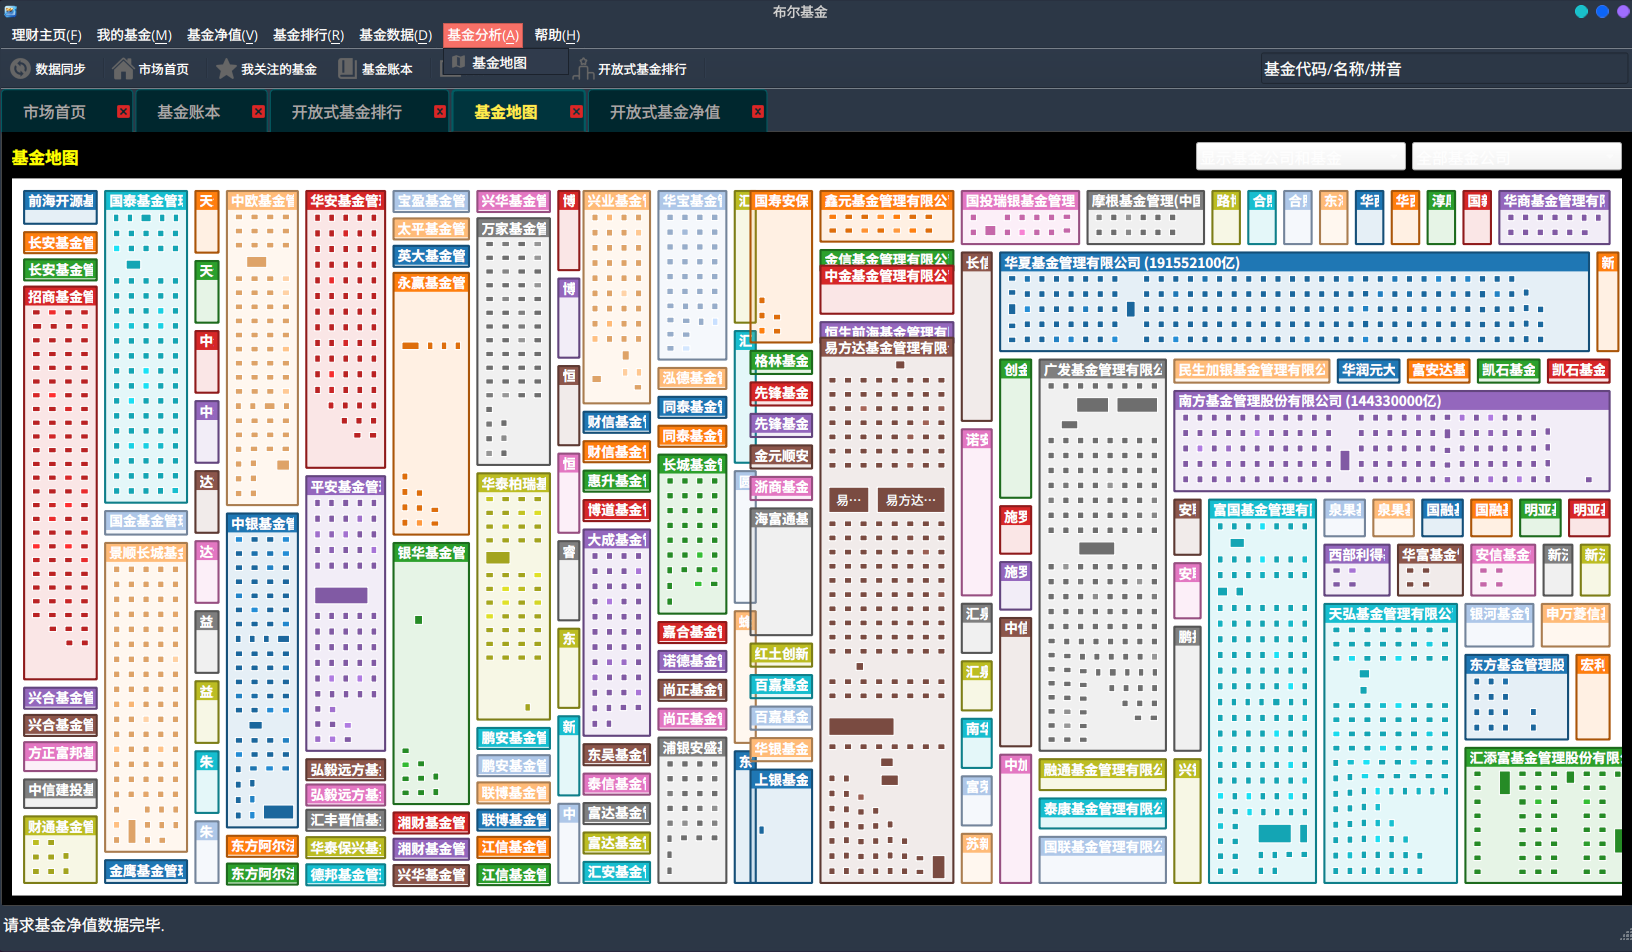The height and width of the screenshot is (952, 1632).
Task: Select the 汇添富基金管理股份有限 block header
Action: [1543, 758]
